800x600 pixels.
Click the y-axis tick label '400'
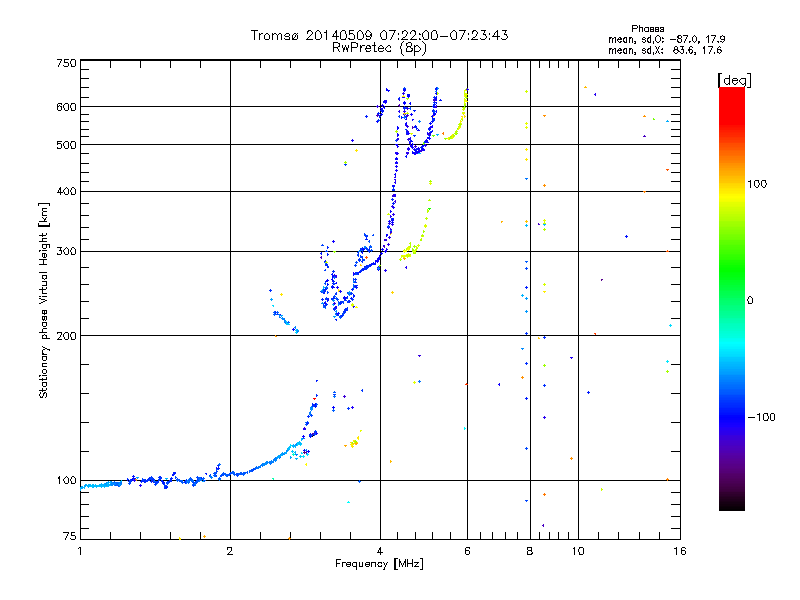[x=67, y=191]
